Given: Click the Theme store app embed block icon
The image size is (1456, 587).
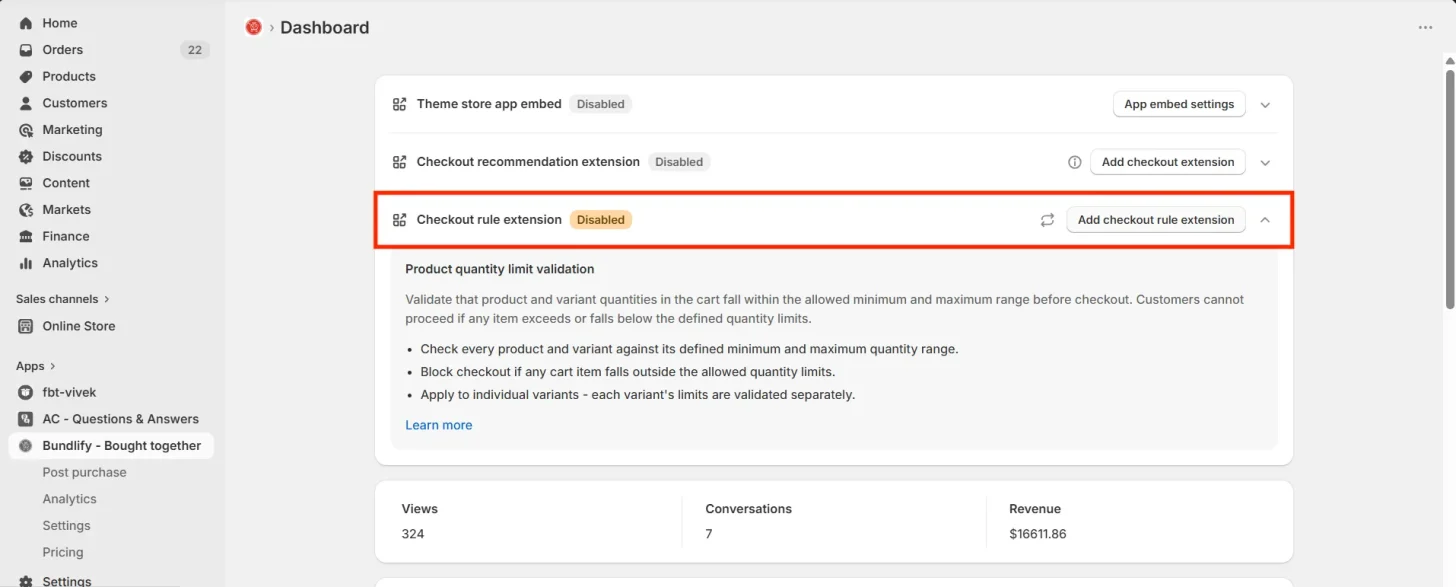Looking at the screenshot, I should tap(400, 104).
